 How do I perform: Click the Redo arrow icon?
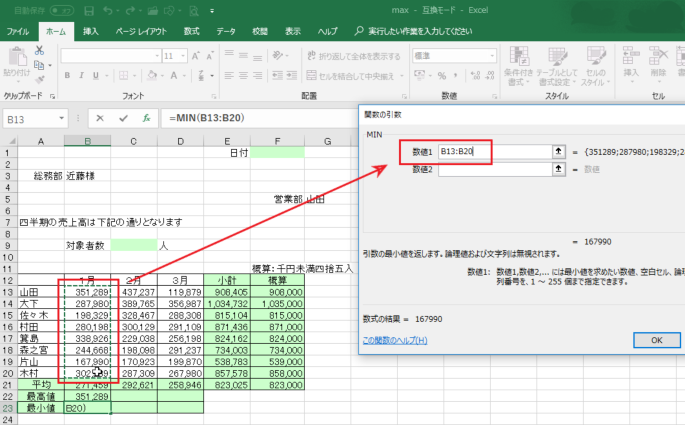130,10
